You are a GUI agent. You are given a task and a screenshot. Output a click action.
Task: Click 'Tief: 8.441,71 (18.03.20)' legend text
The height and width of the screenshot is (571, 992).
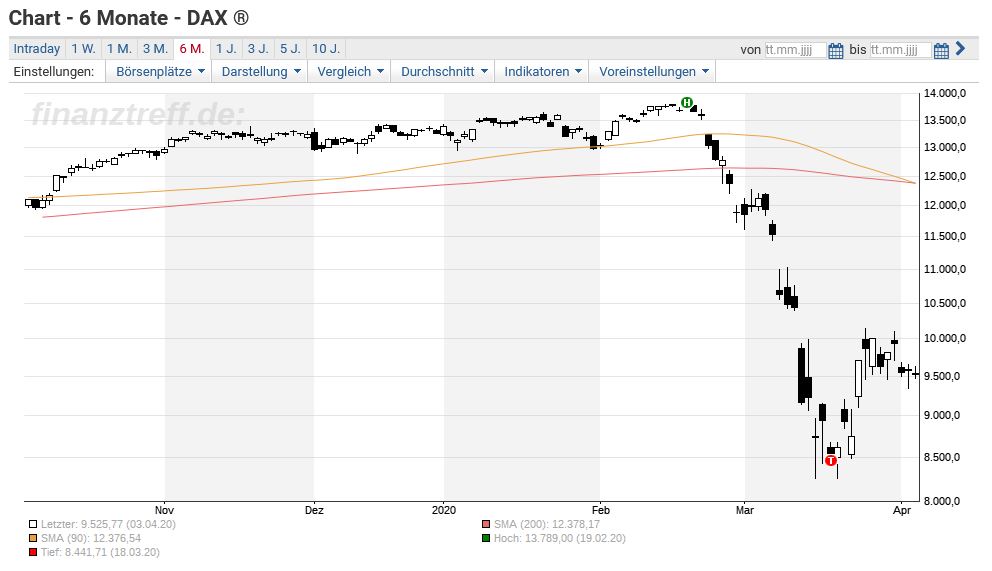101,552
